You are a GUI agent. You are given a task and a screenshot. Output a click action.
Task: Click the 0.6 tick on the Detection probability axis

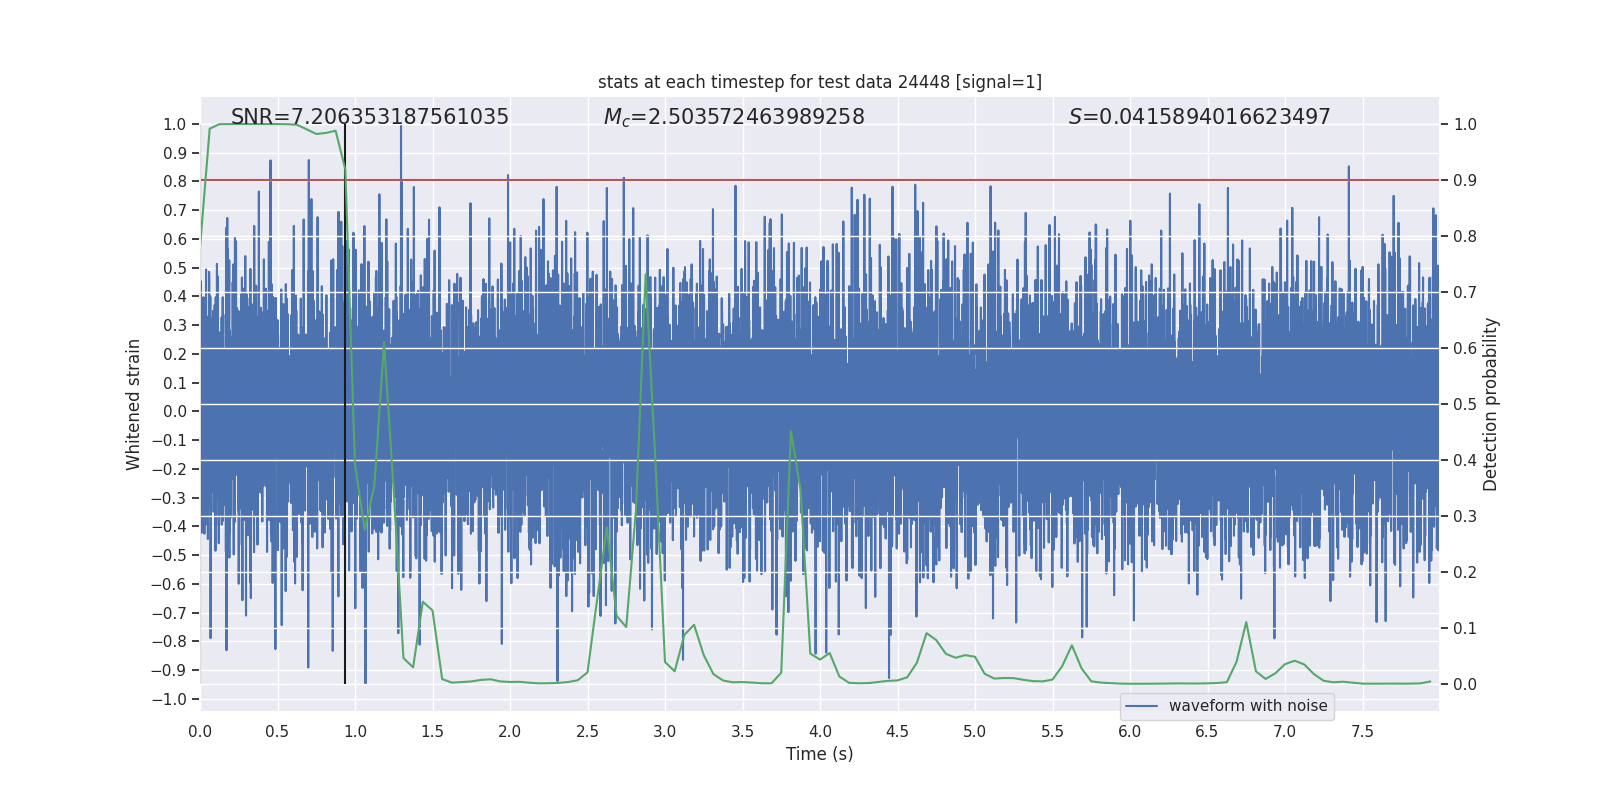tap(1465, 349)
